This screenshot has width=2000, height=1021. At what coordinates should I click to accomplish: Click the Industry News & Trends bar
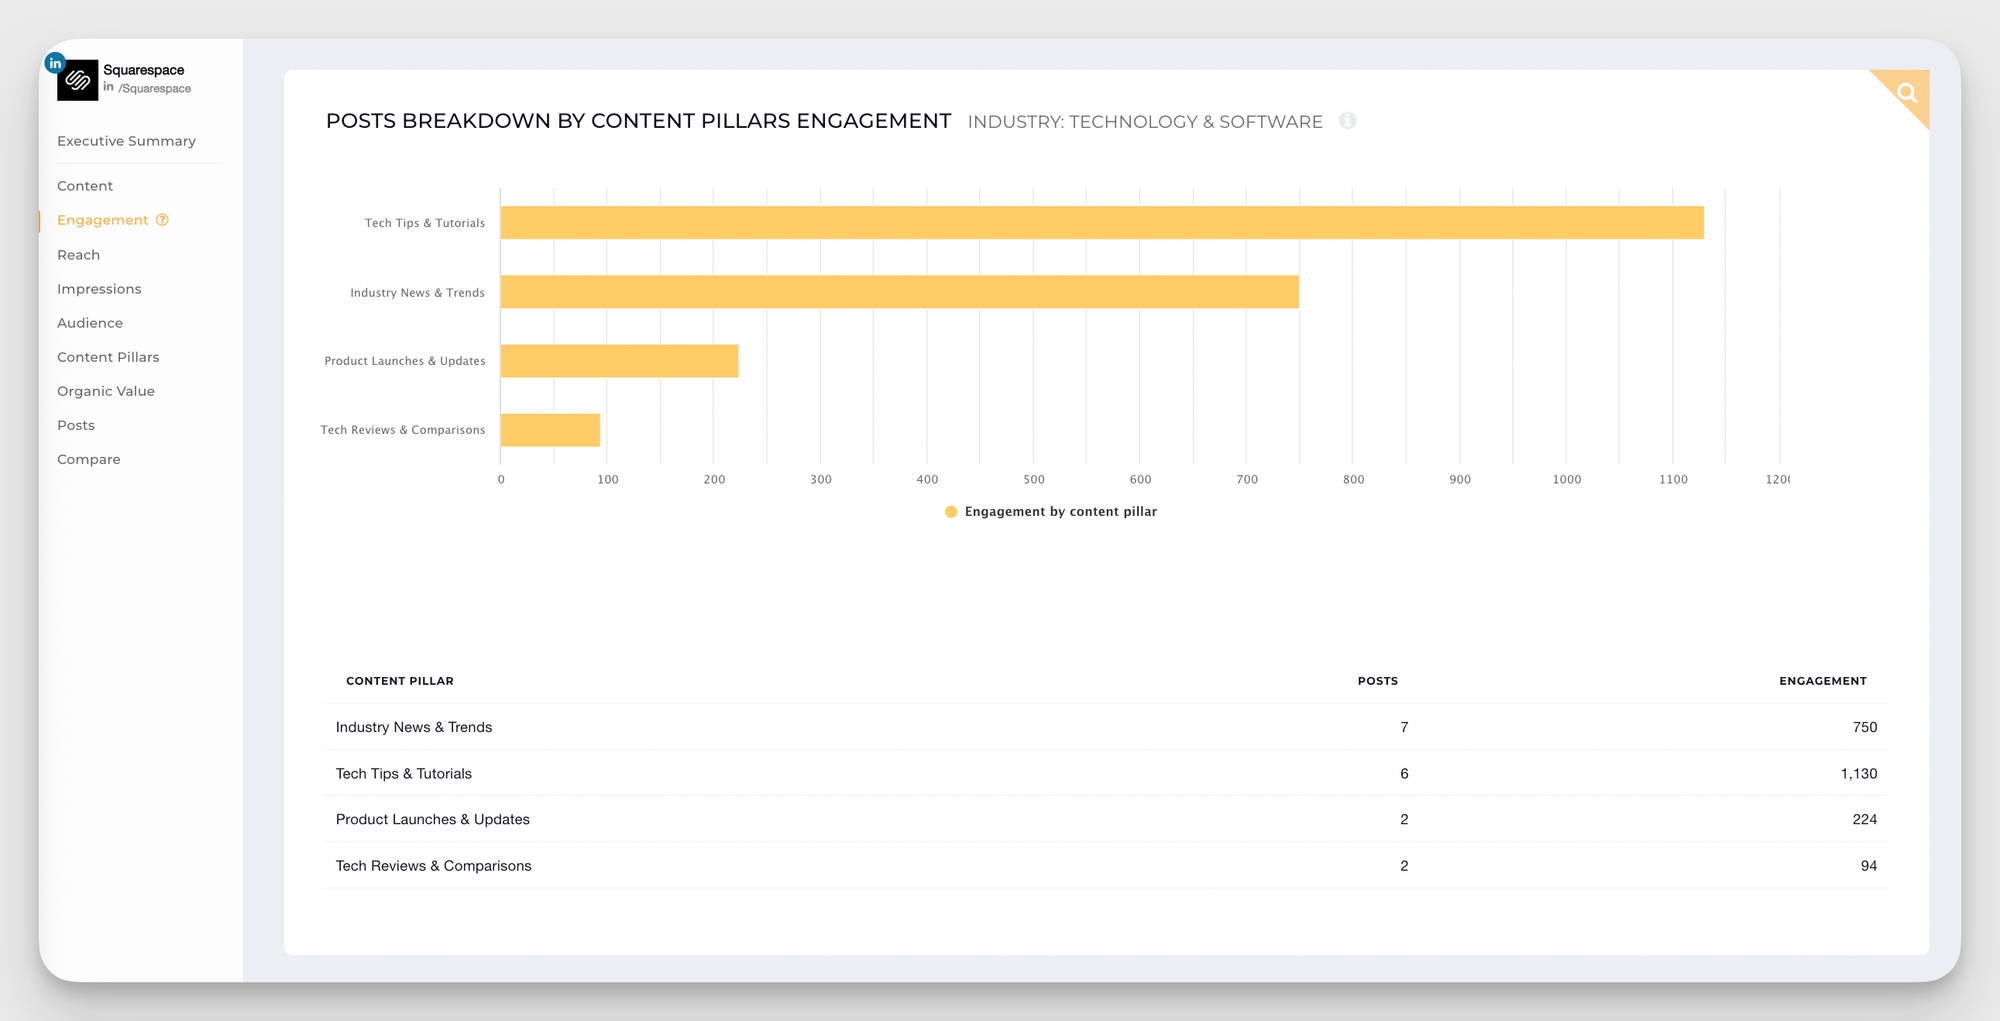pyautogui.click(x=899, y=292)
